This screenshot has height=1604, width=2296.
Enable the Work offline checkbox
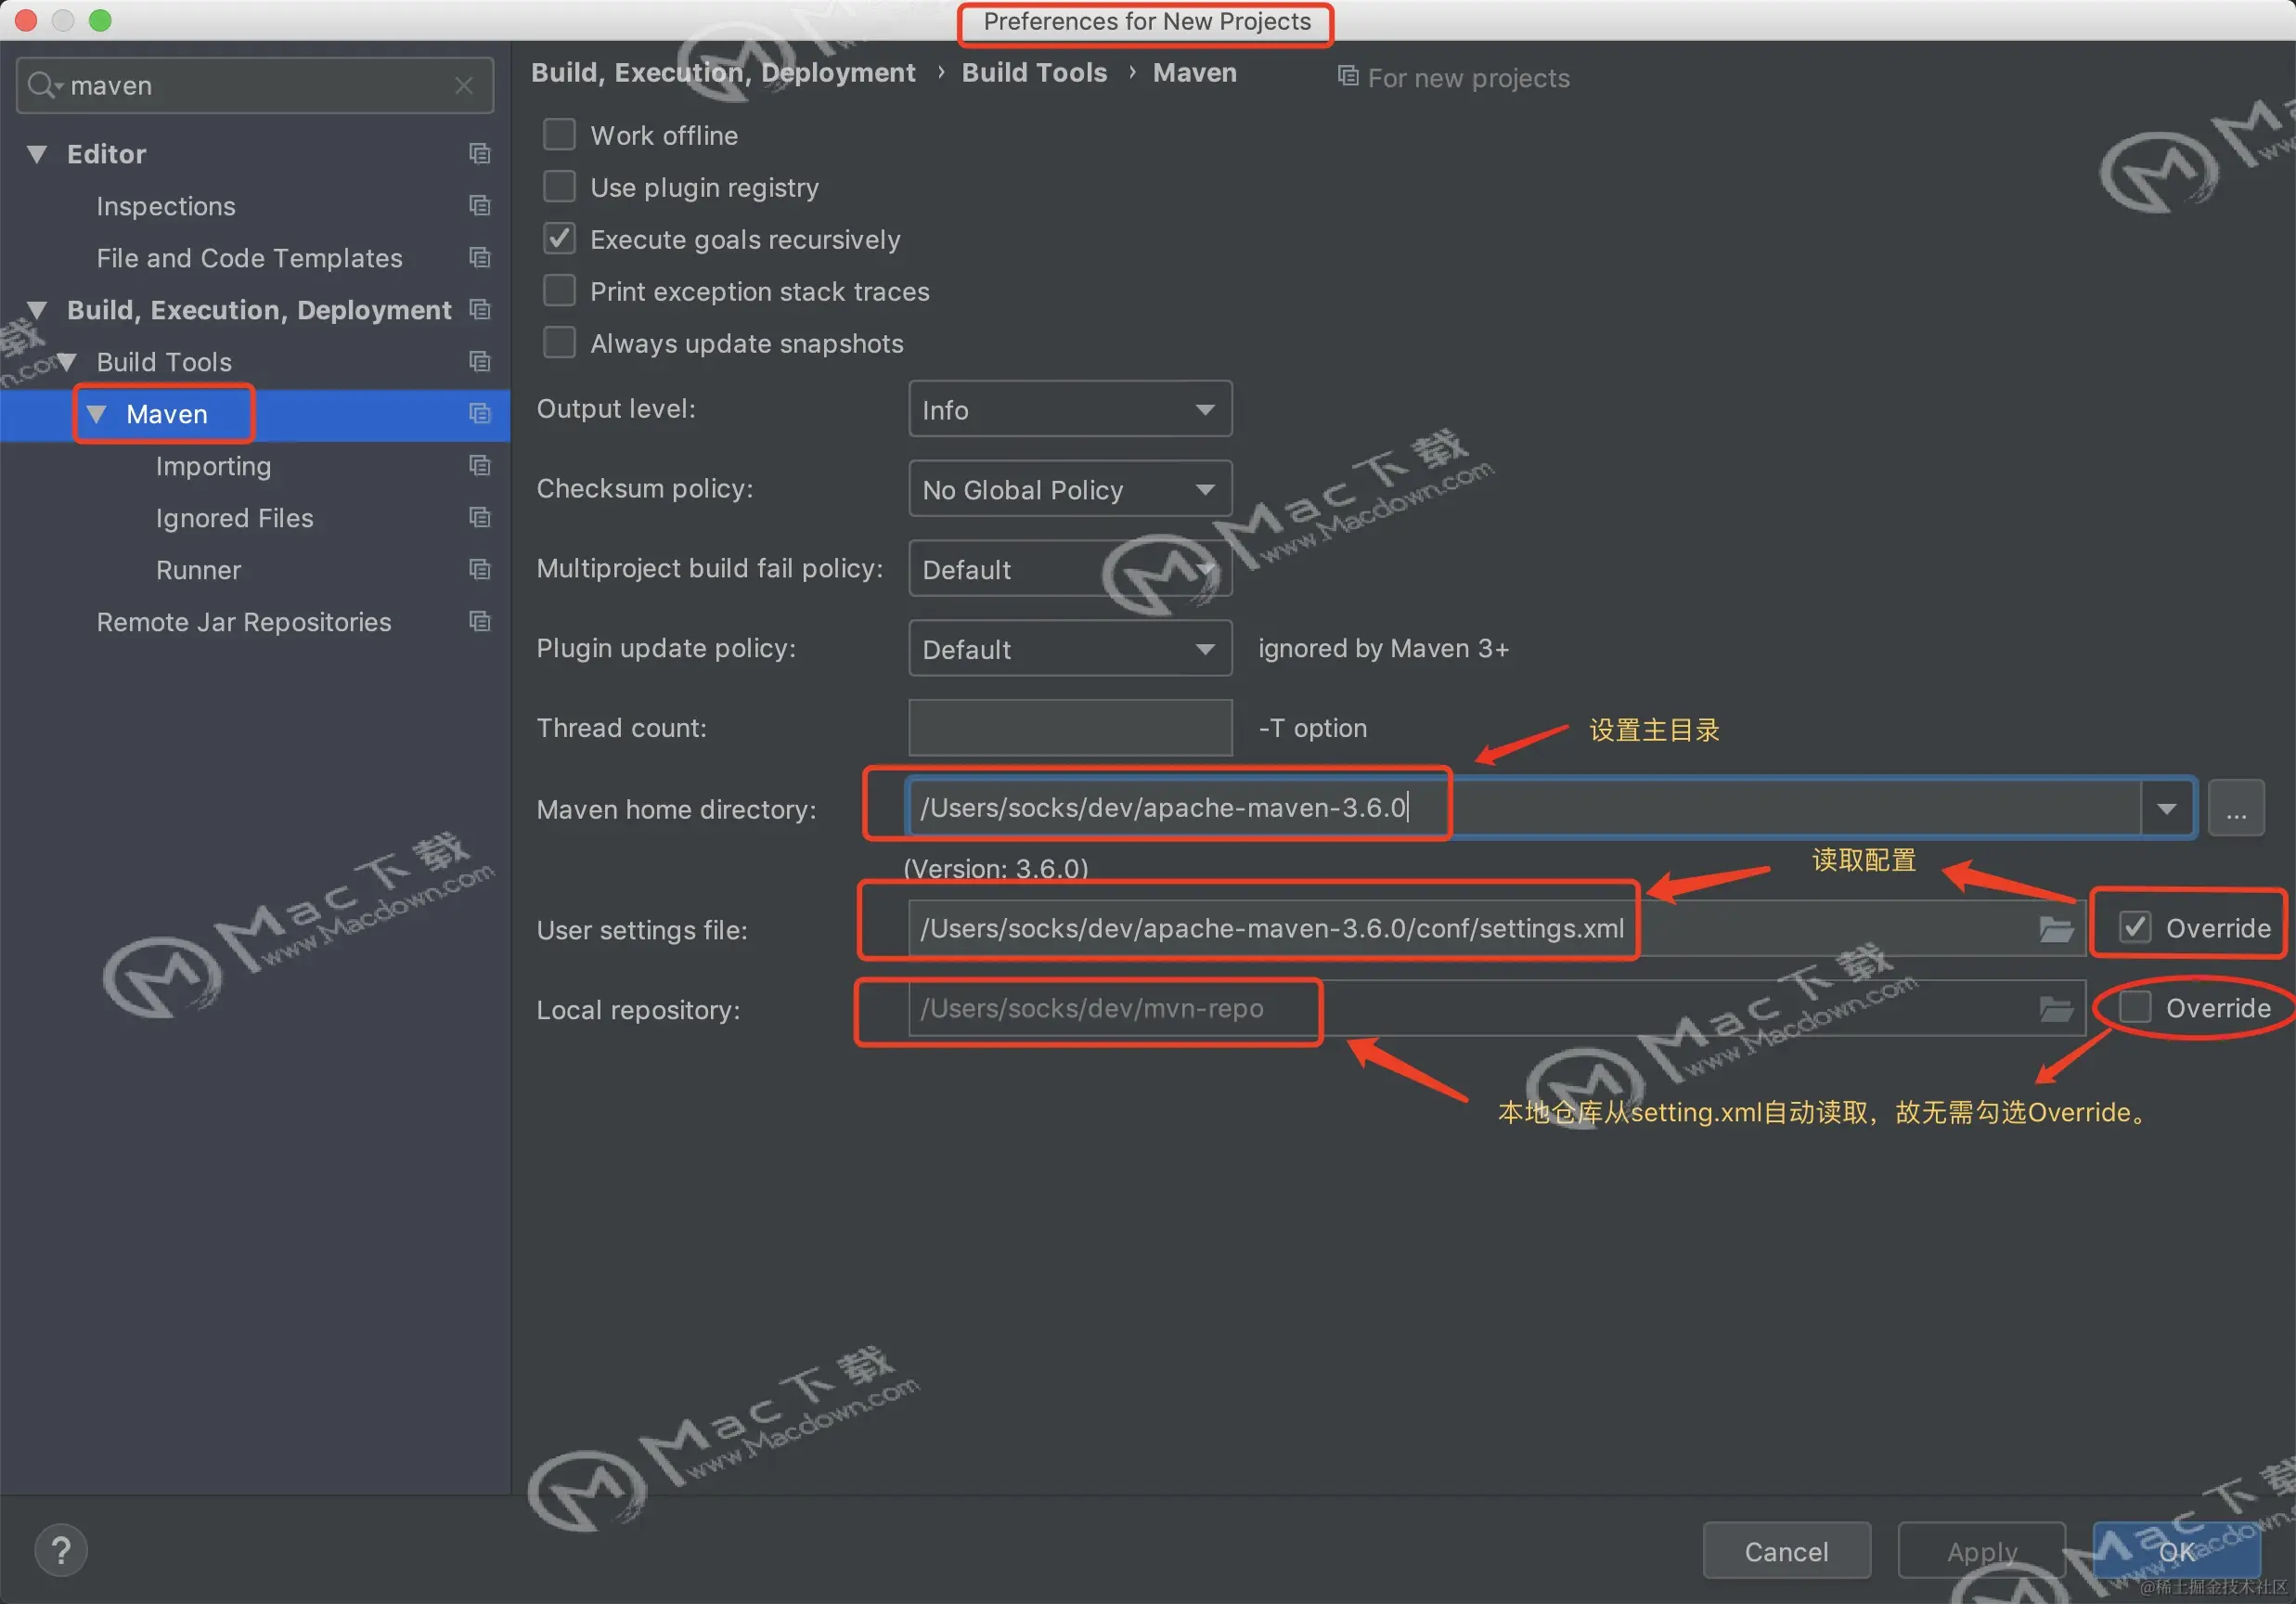(559, 135)
